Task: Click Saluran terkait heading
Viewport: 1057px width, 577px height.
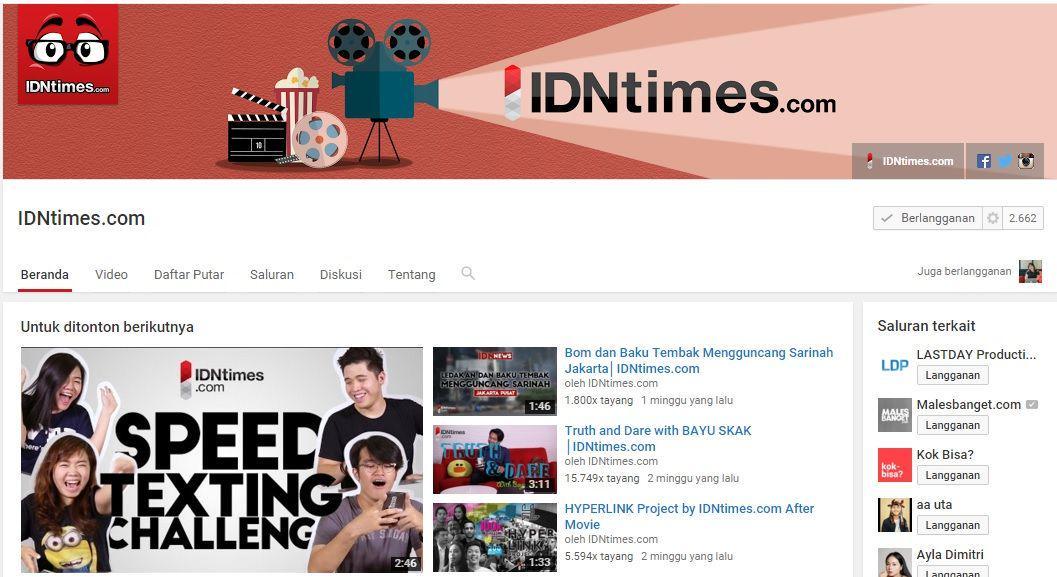Action: [x=926, y=326]
